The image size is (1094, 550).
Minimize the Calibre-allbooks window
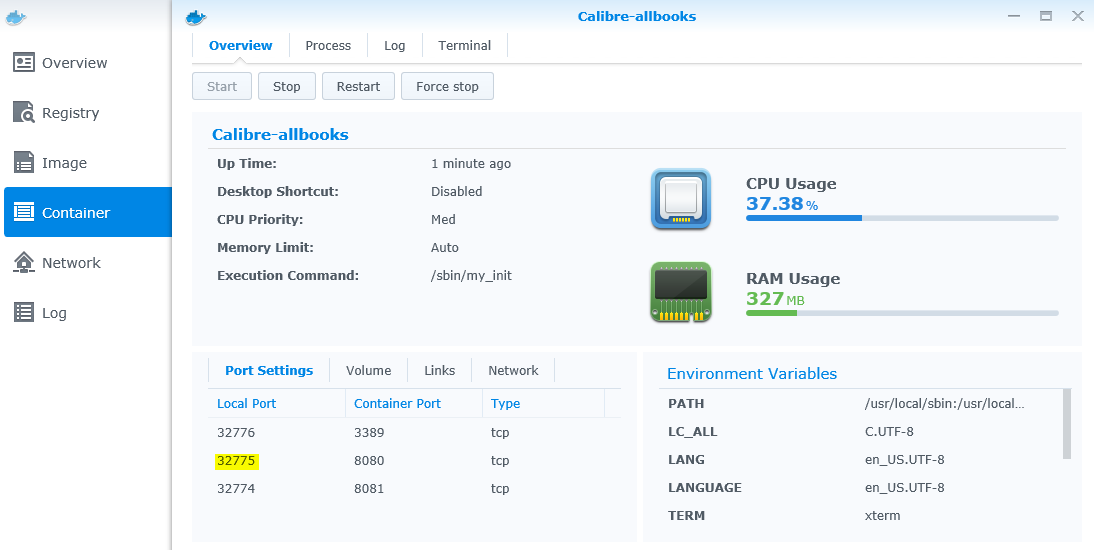[1014, 16]
